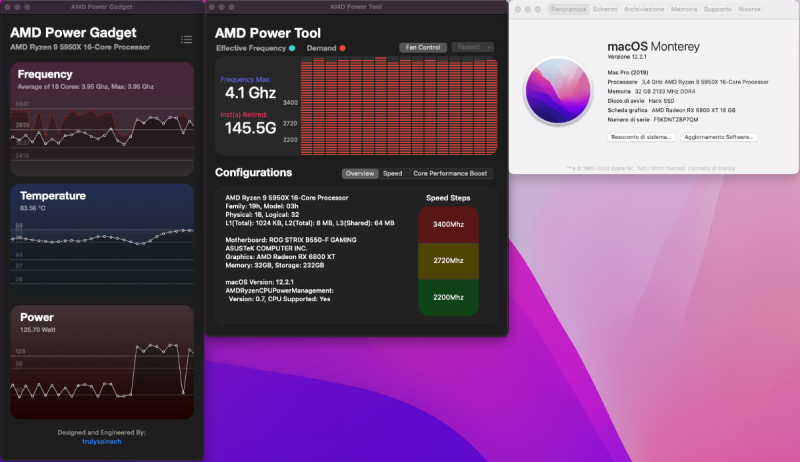Click the Motherboard ROG STRIX B550-F GAMING line
This screenshot has width=800, height=462.
(x=291, y=240)
